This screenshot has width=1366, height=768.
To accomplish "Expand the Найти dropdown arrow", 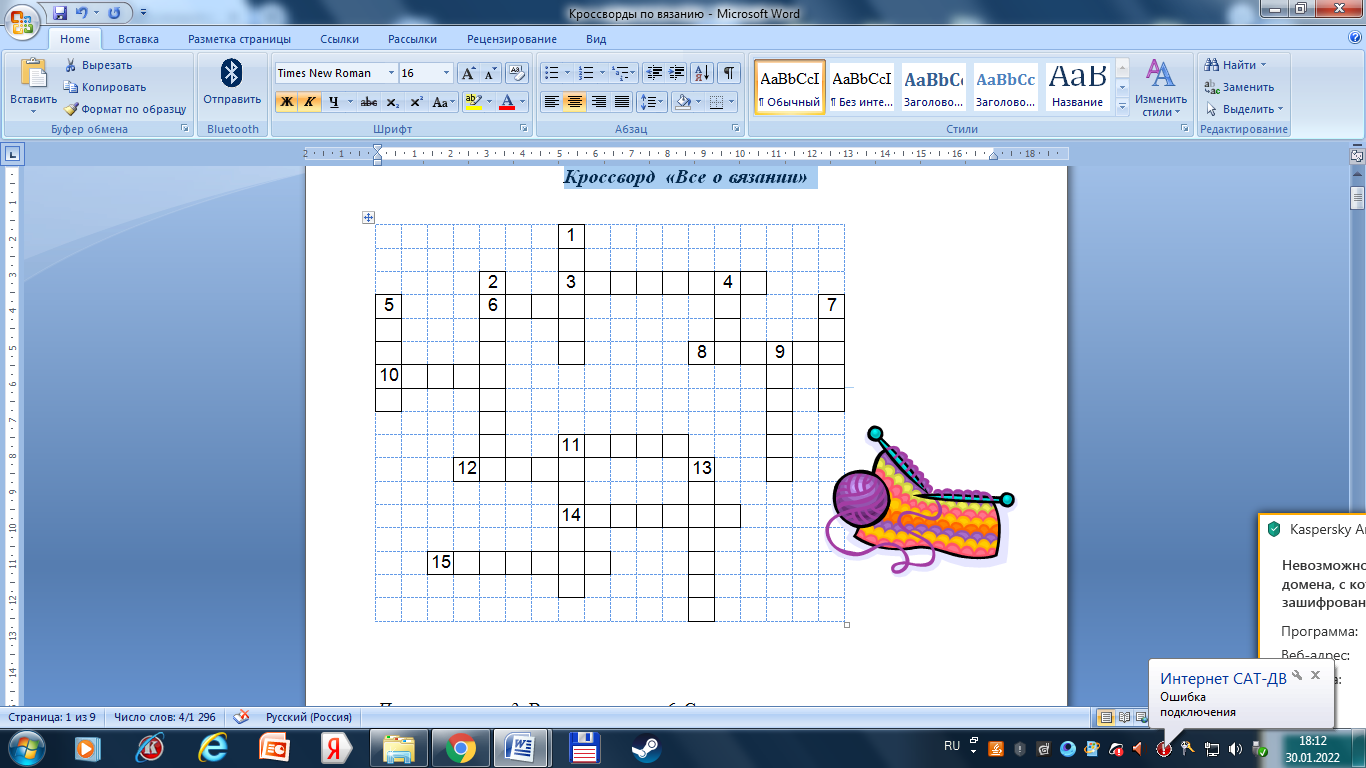I will (1263, 65).
